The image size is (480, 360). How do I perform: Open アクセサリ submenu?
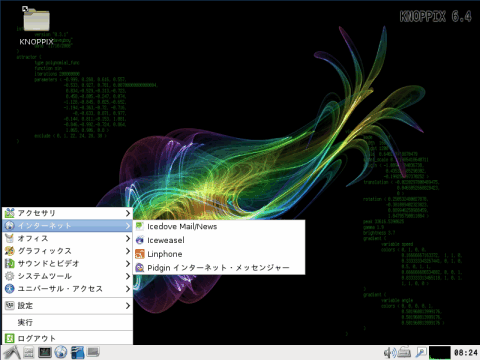tap(67, 213)
